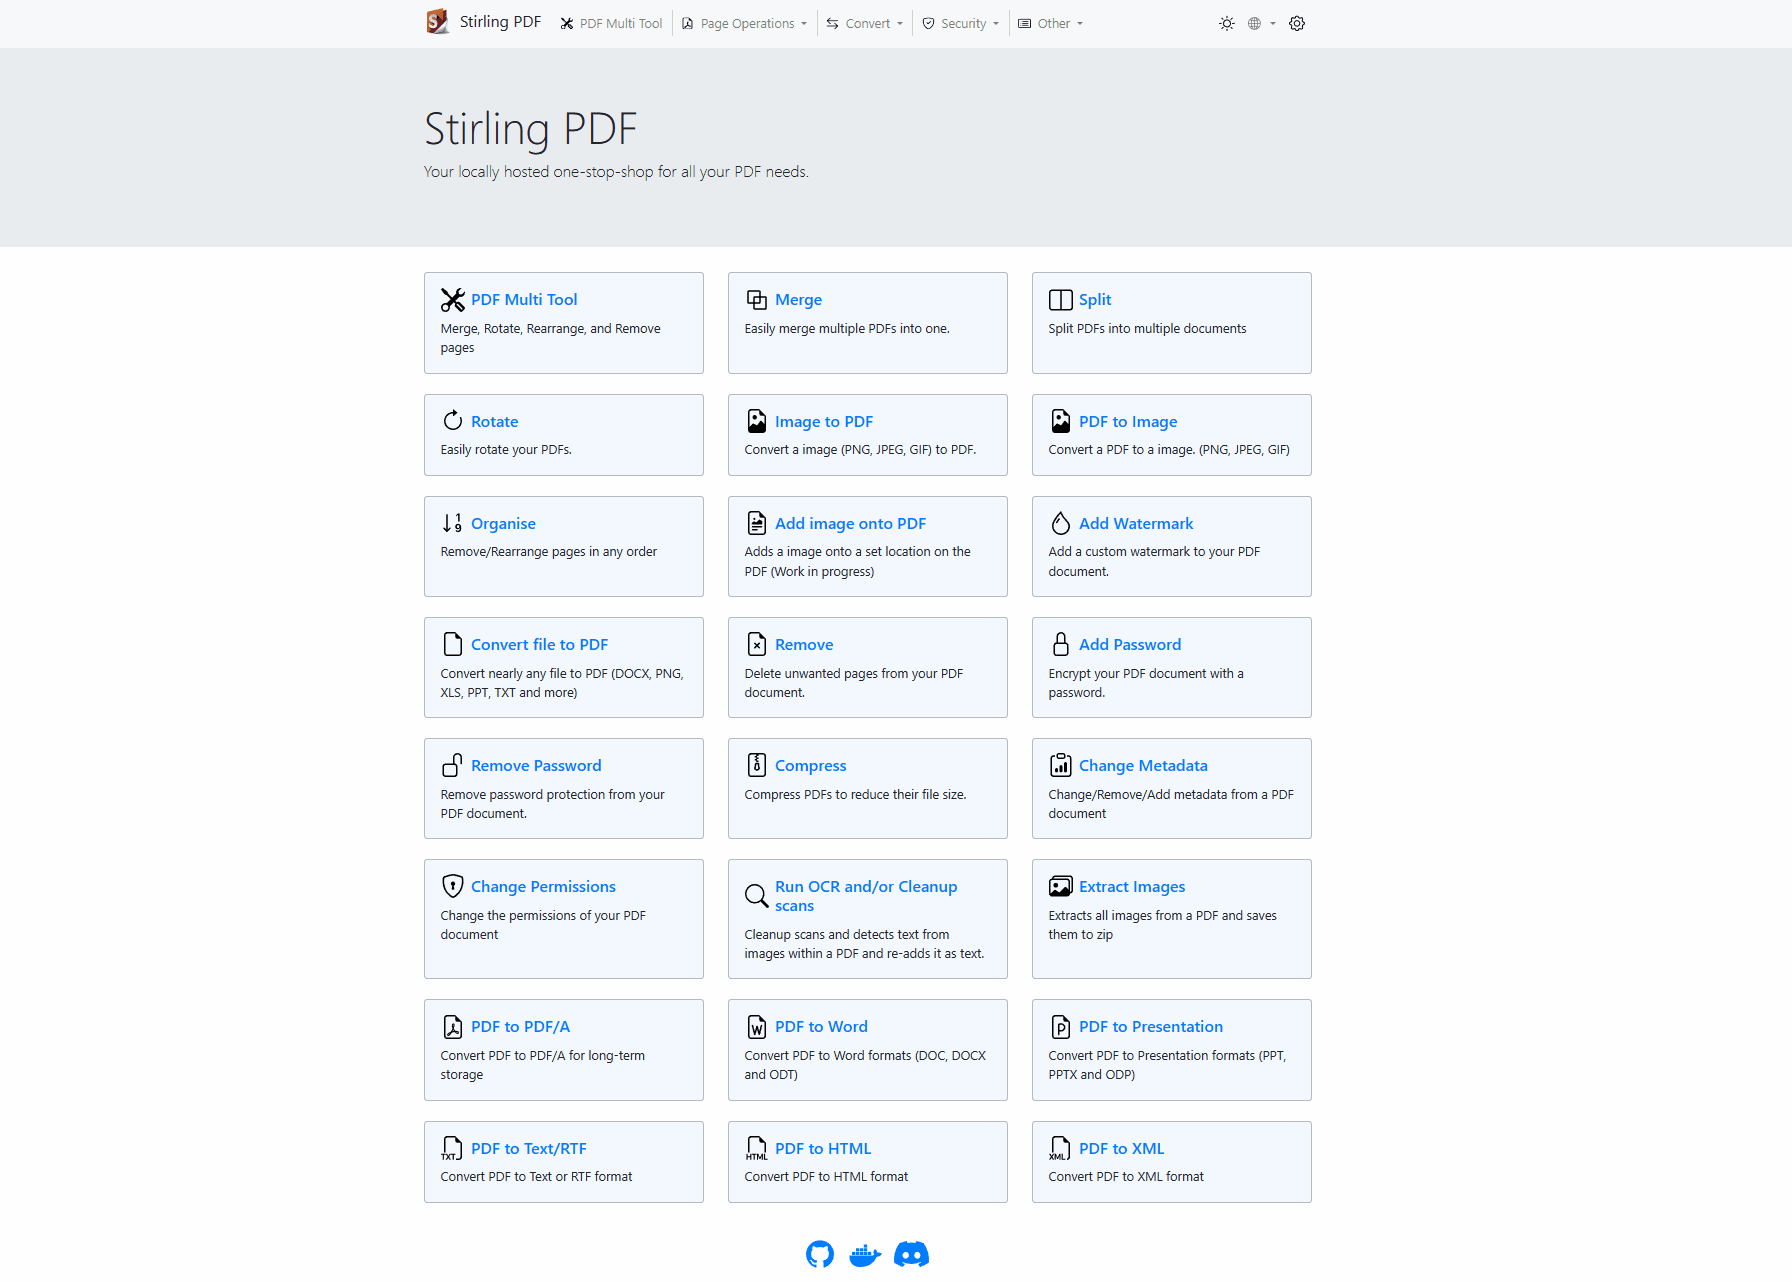Screen dimensions: 1792x1282
Task: Click the Rotate card's circular arrow icon
Action: click(x=453, y=421)
